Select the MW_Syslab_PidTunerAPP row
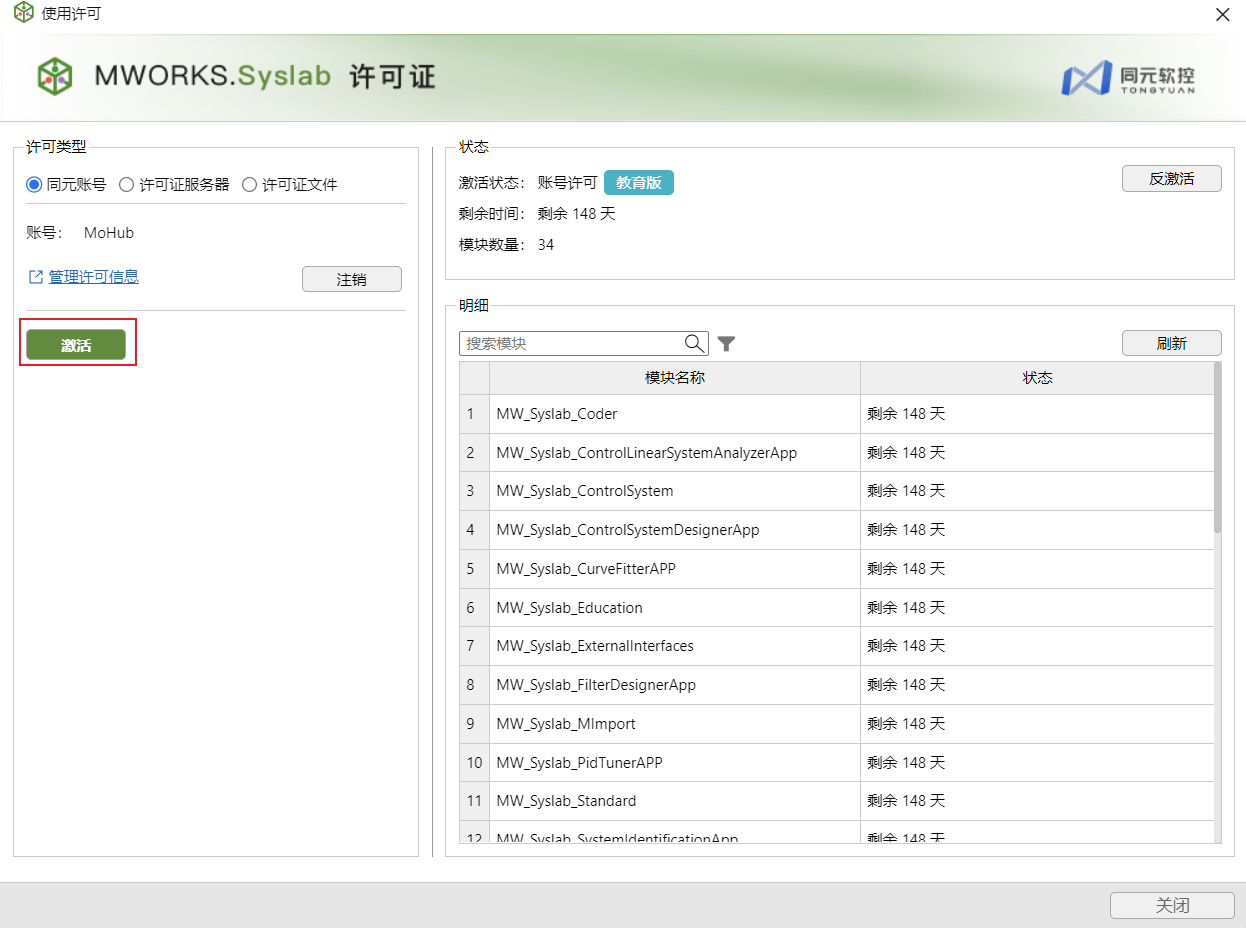Viewport: 1246px width, 928px height. [836, 763]
